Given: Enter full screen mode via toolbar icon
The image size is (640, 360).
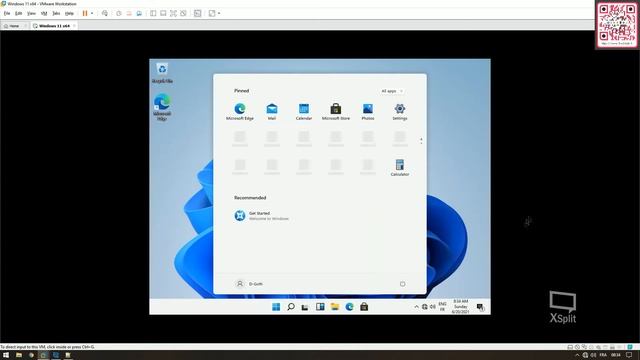Looking at the screenshot, I should click(173, 13).
